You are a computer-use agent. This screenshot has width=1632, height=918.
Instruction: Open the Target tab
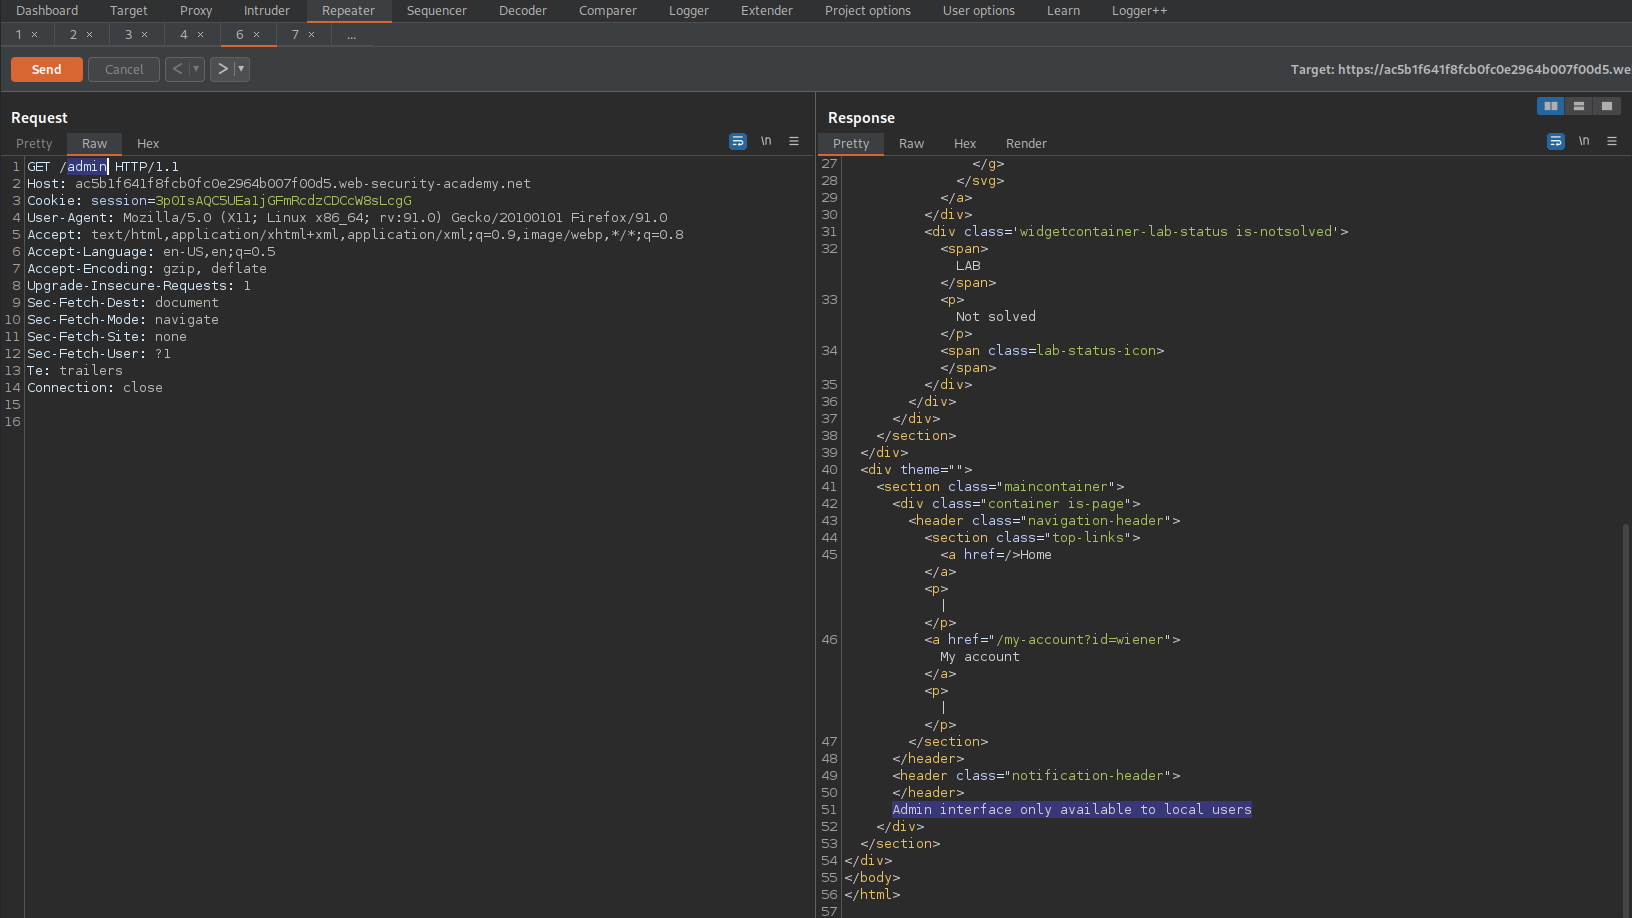click(x=129, y=11)
